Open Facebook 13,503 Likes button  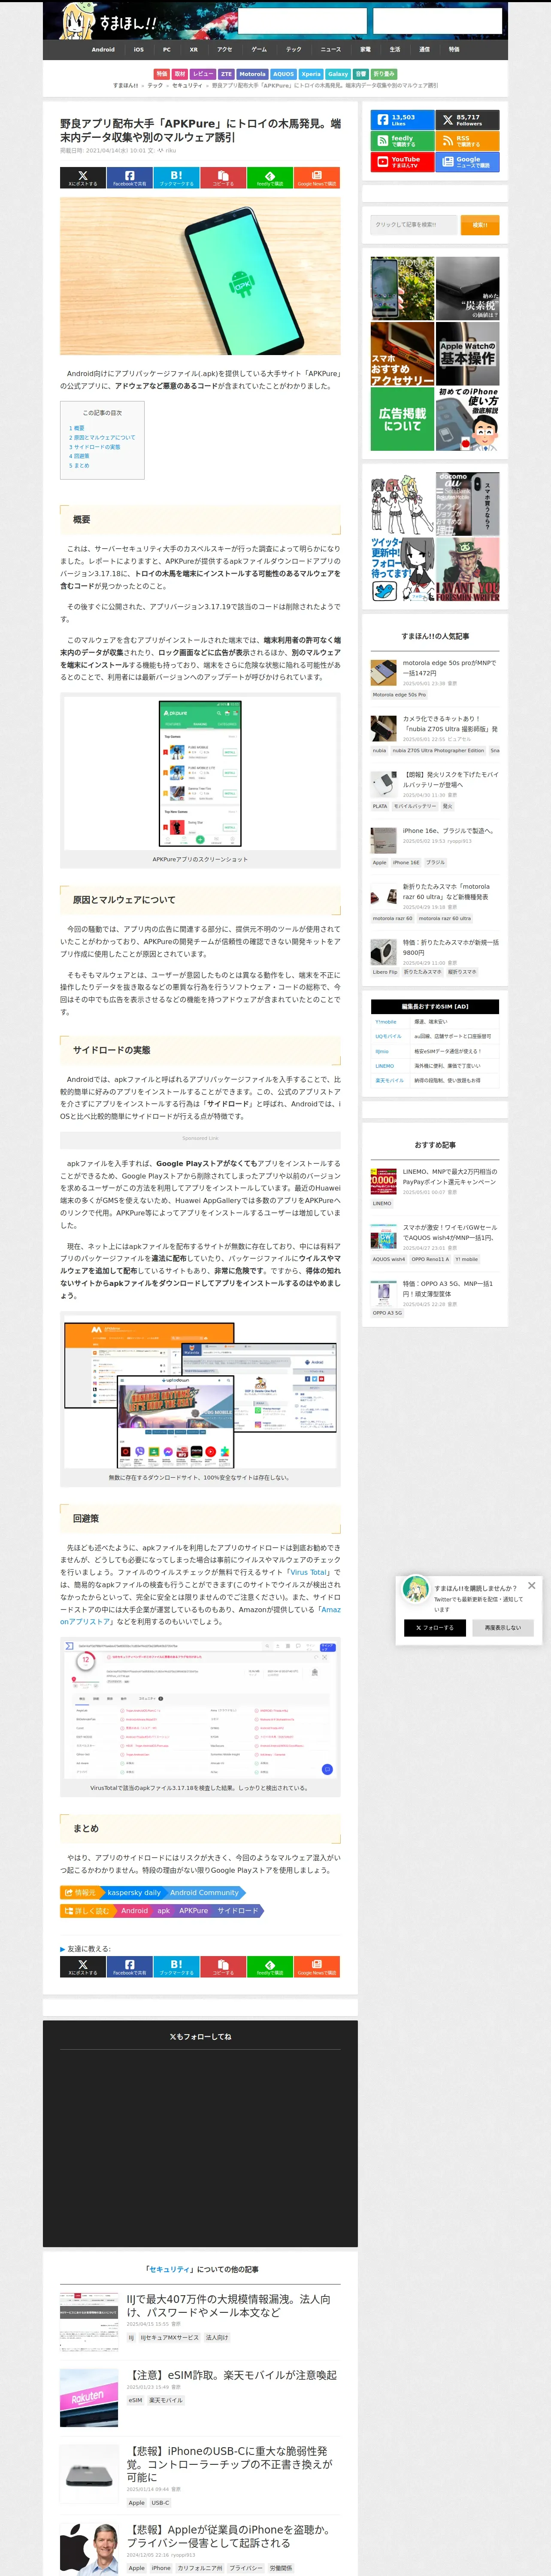[402, 120]
